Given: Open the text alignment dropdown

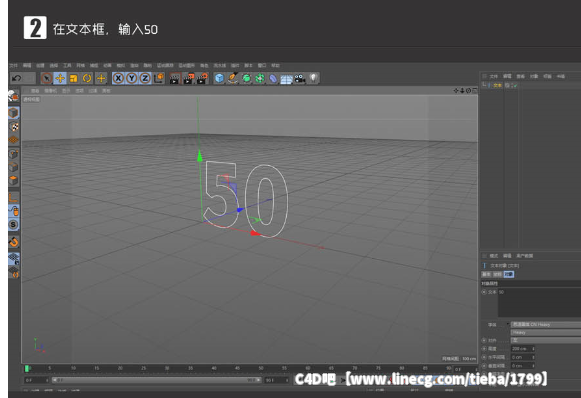Looking at the screenshot, I should tap(545, 340).
